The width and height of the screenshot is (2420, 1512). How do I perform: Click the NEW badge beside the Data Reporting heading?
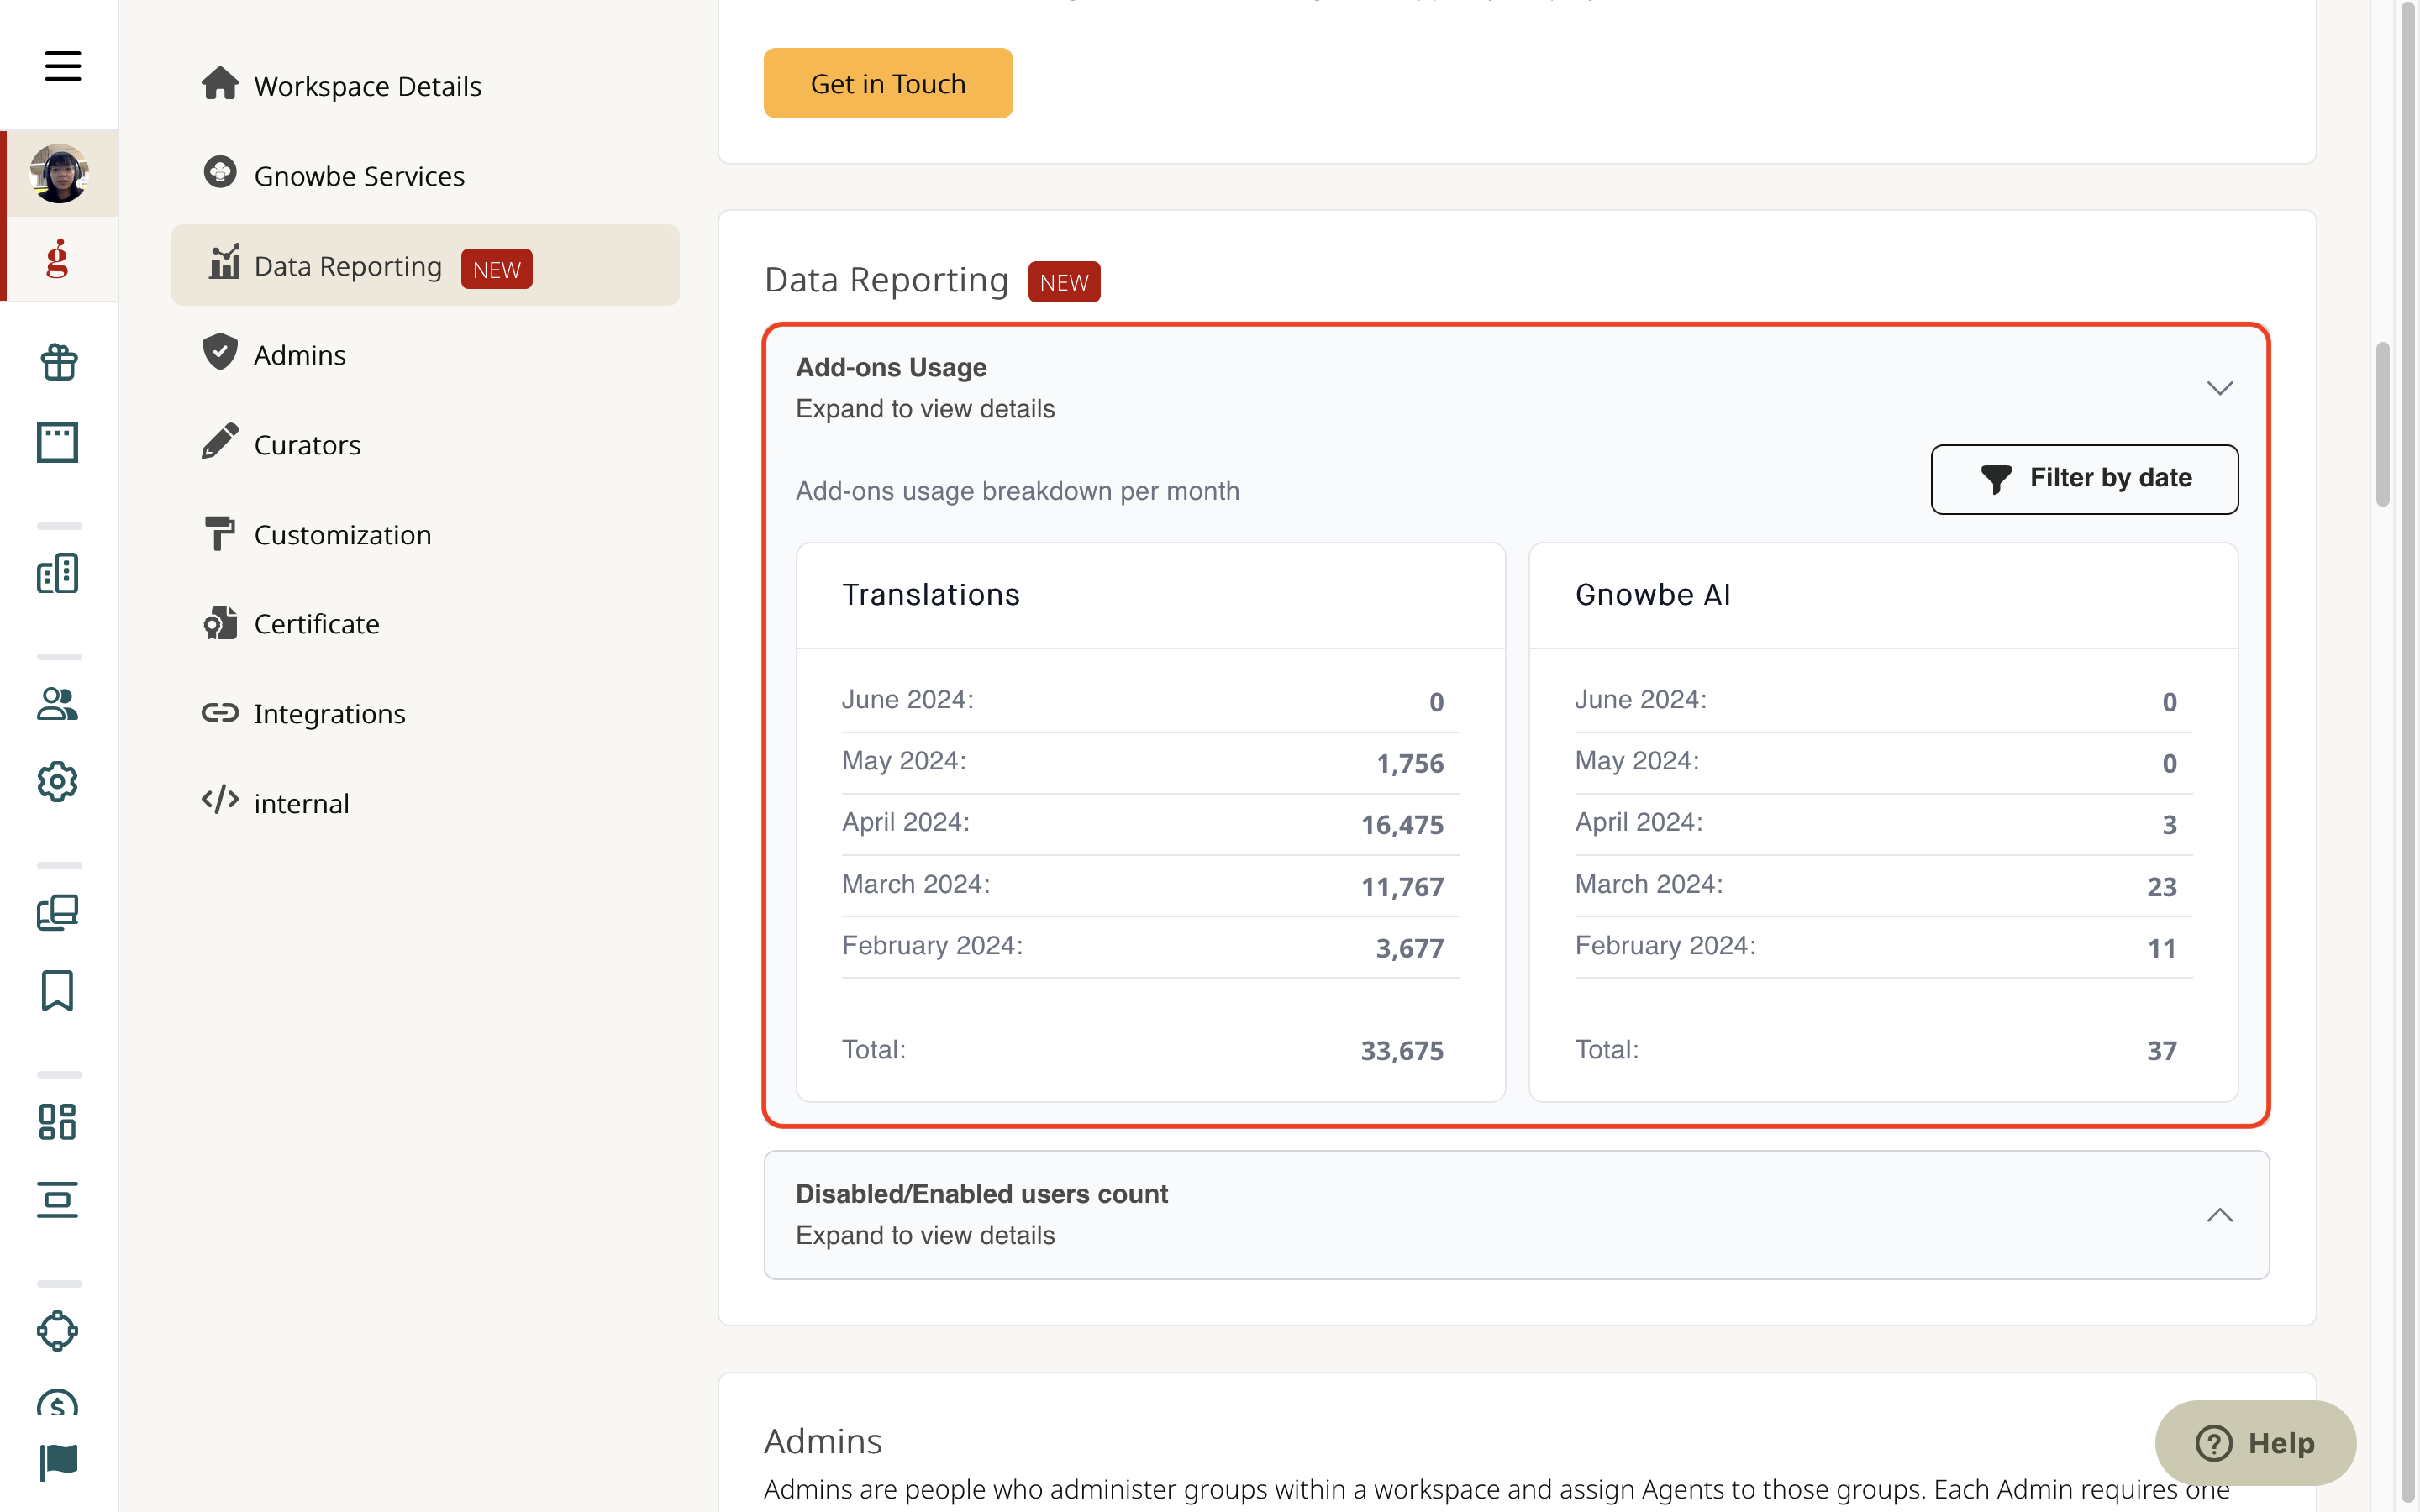coord(1064,282)
